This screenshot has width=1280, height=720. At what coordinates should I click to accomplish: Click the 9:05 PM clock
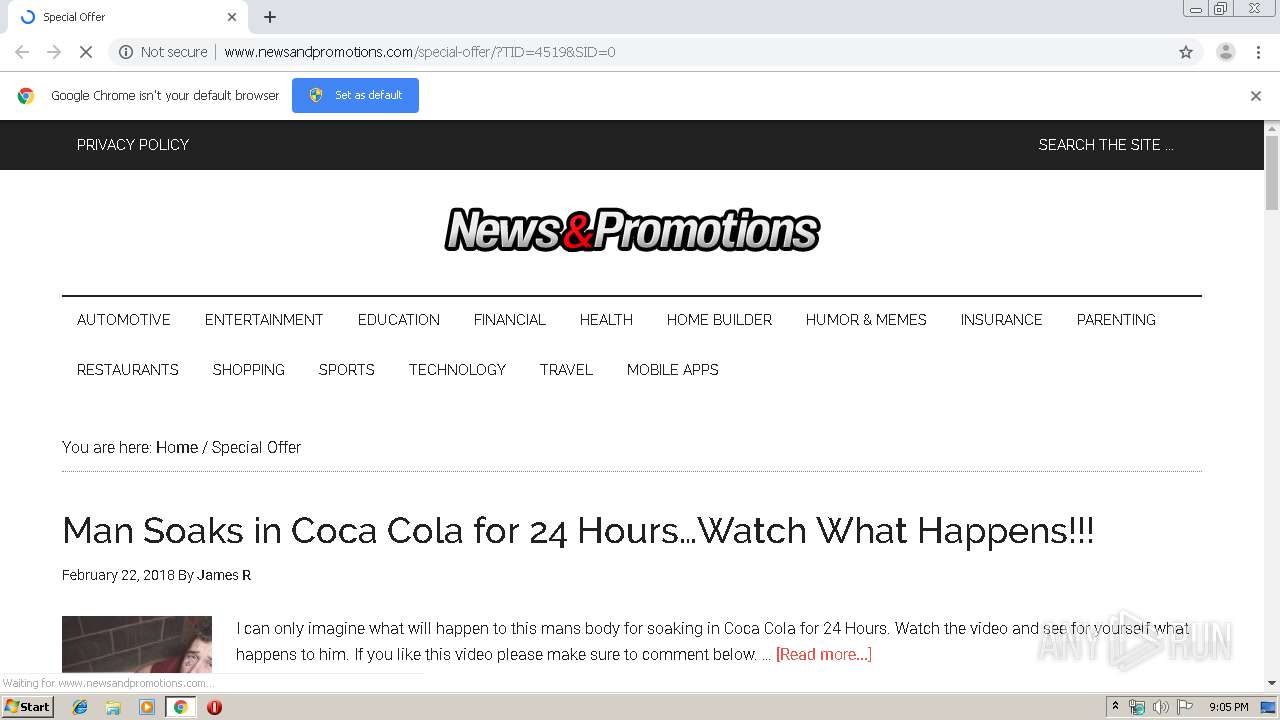[1229, 707]
